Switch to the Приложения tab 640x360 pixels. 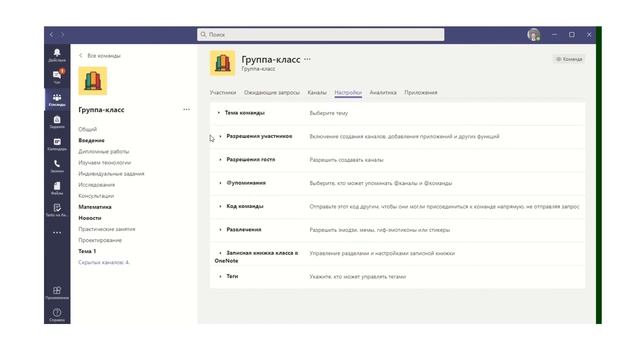point(421,93)
